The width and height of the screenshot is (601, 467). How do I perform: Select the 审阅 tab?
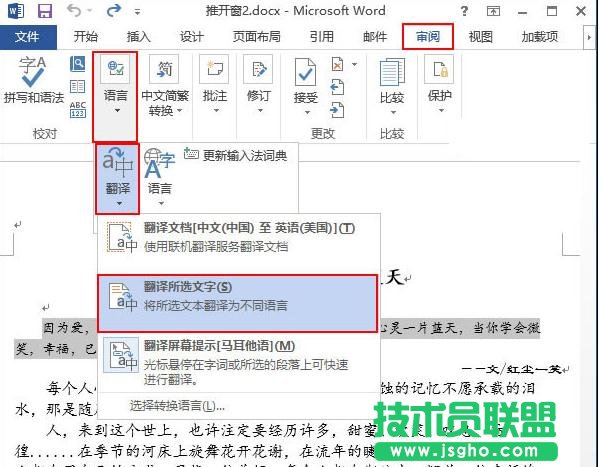tap(428, 37)
